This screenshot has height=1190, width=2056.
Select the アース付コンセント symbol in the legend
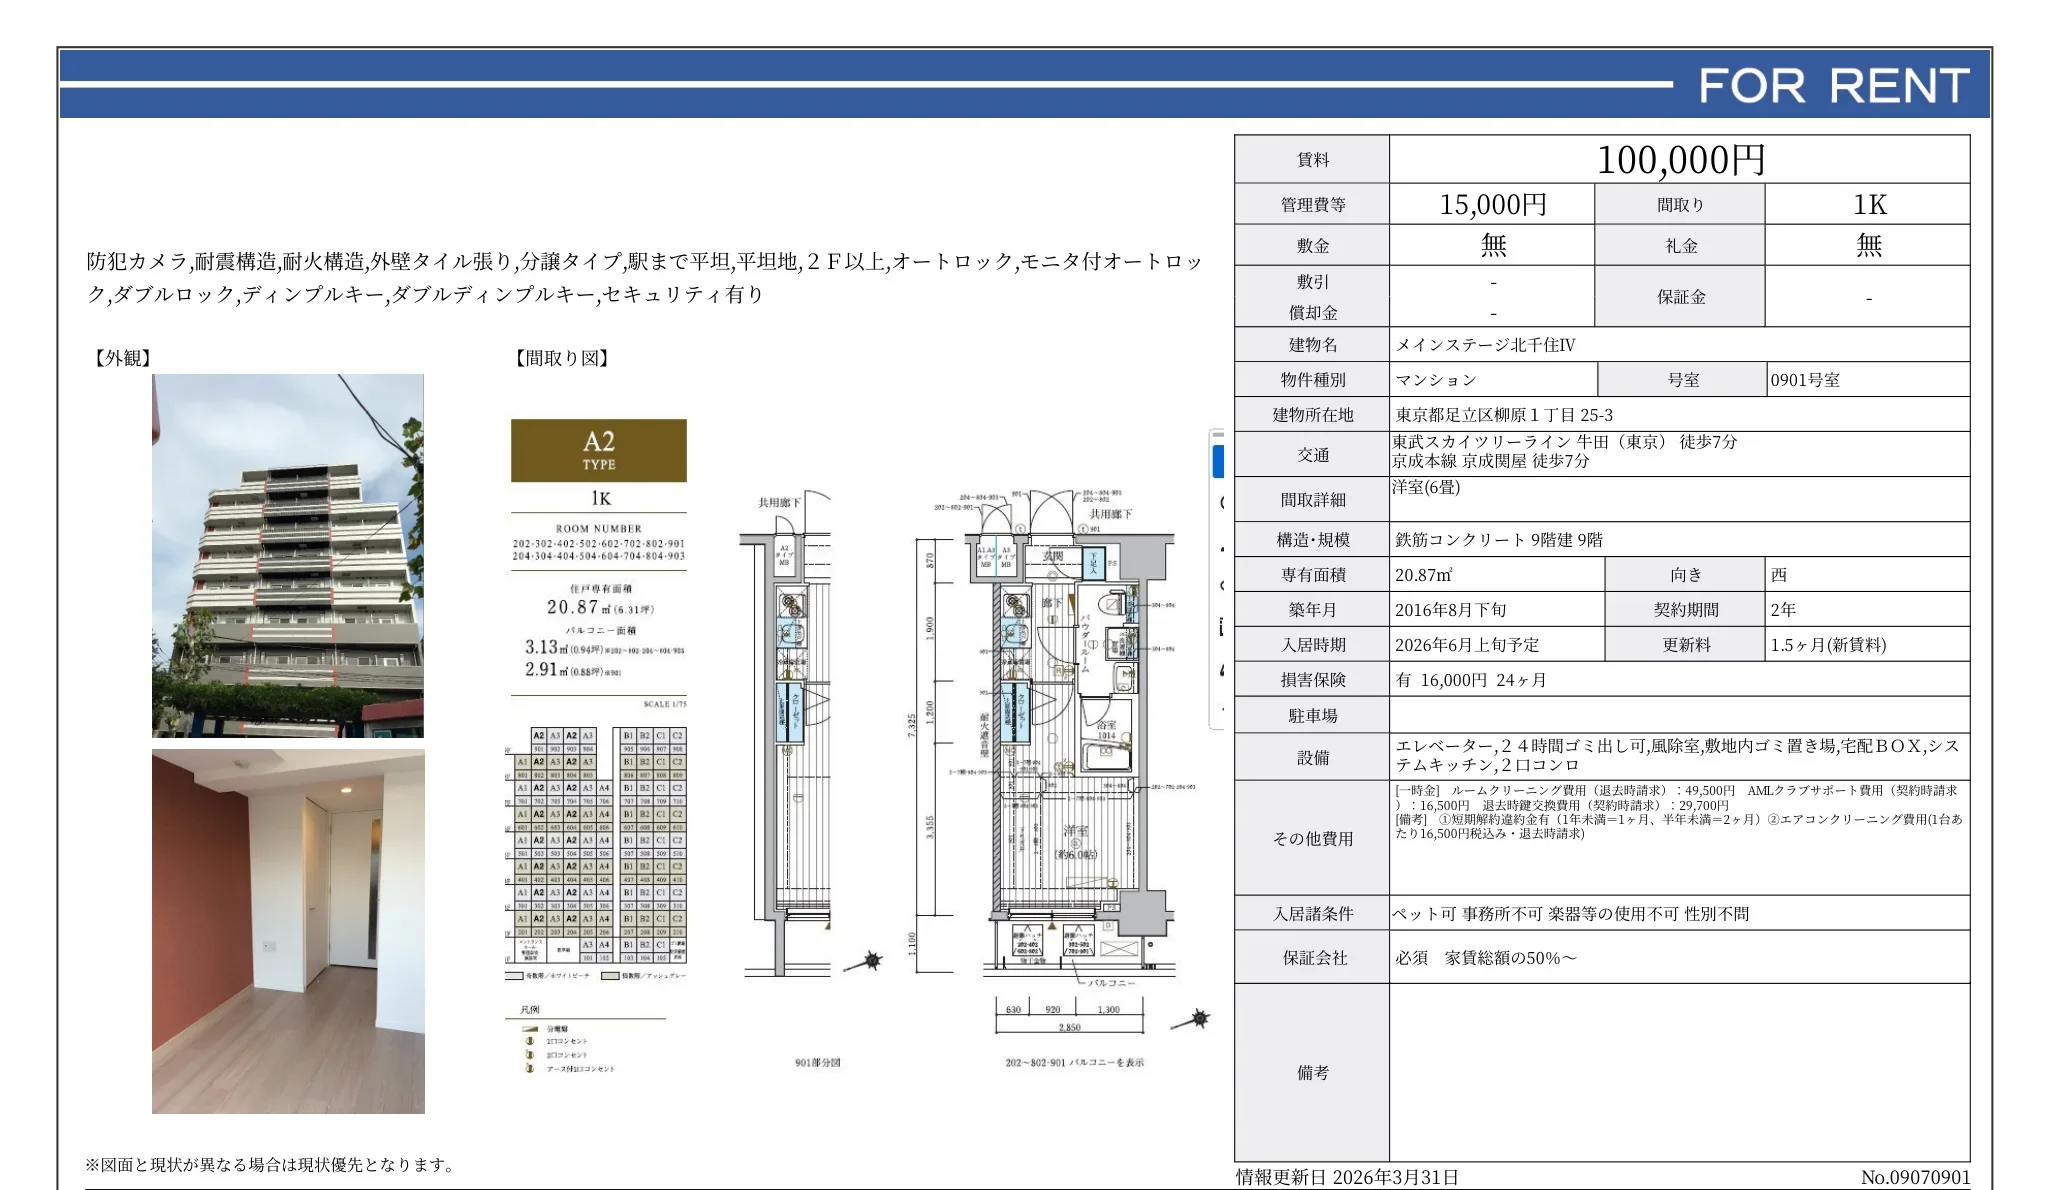click(x=530, y=1070)
